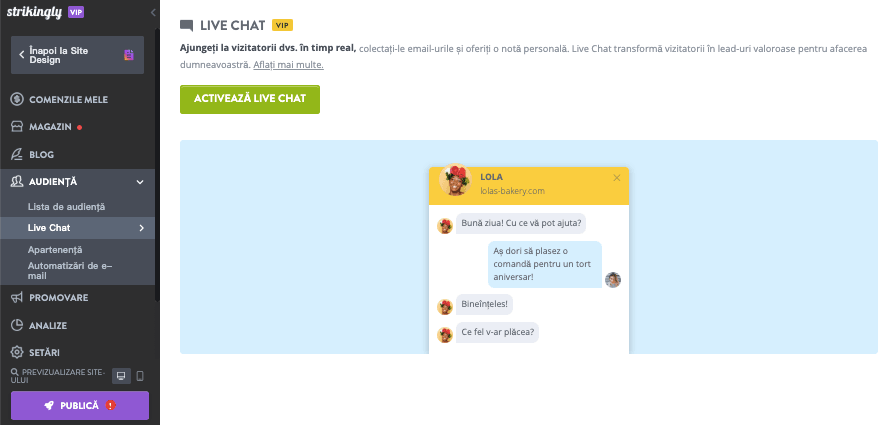The height and width of the screenshot is (425, 891).
Task: Open the Analize chart icon
Action: (17, 325)
